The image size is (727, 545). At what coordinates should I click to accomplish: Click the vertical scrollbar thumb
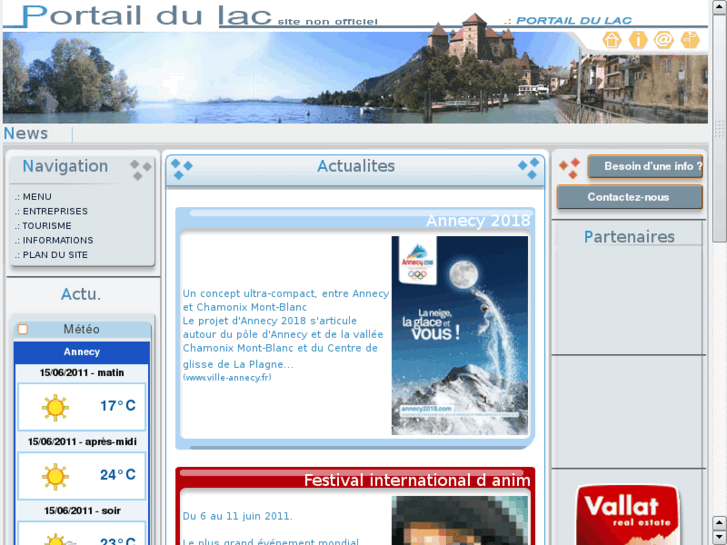pos(719,128)
